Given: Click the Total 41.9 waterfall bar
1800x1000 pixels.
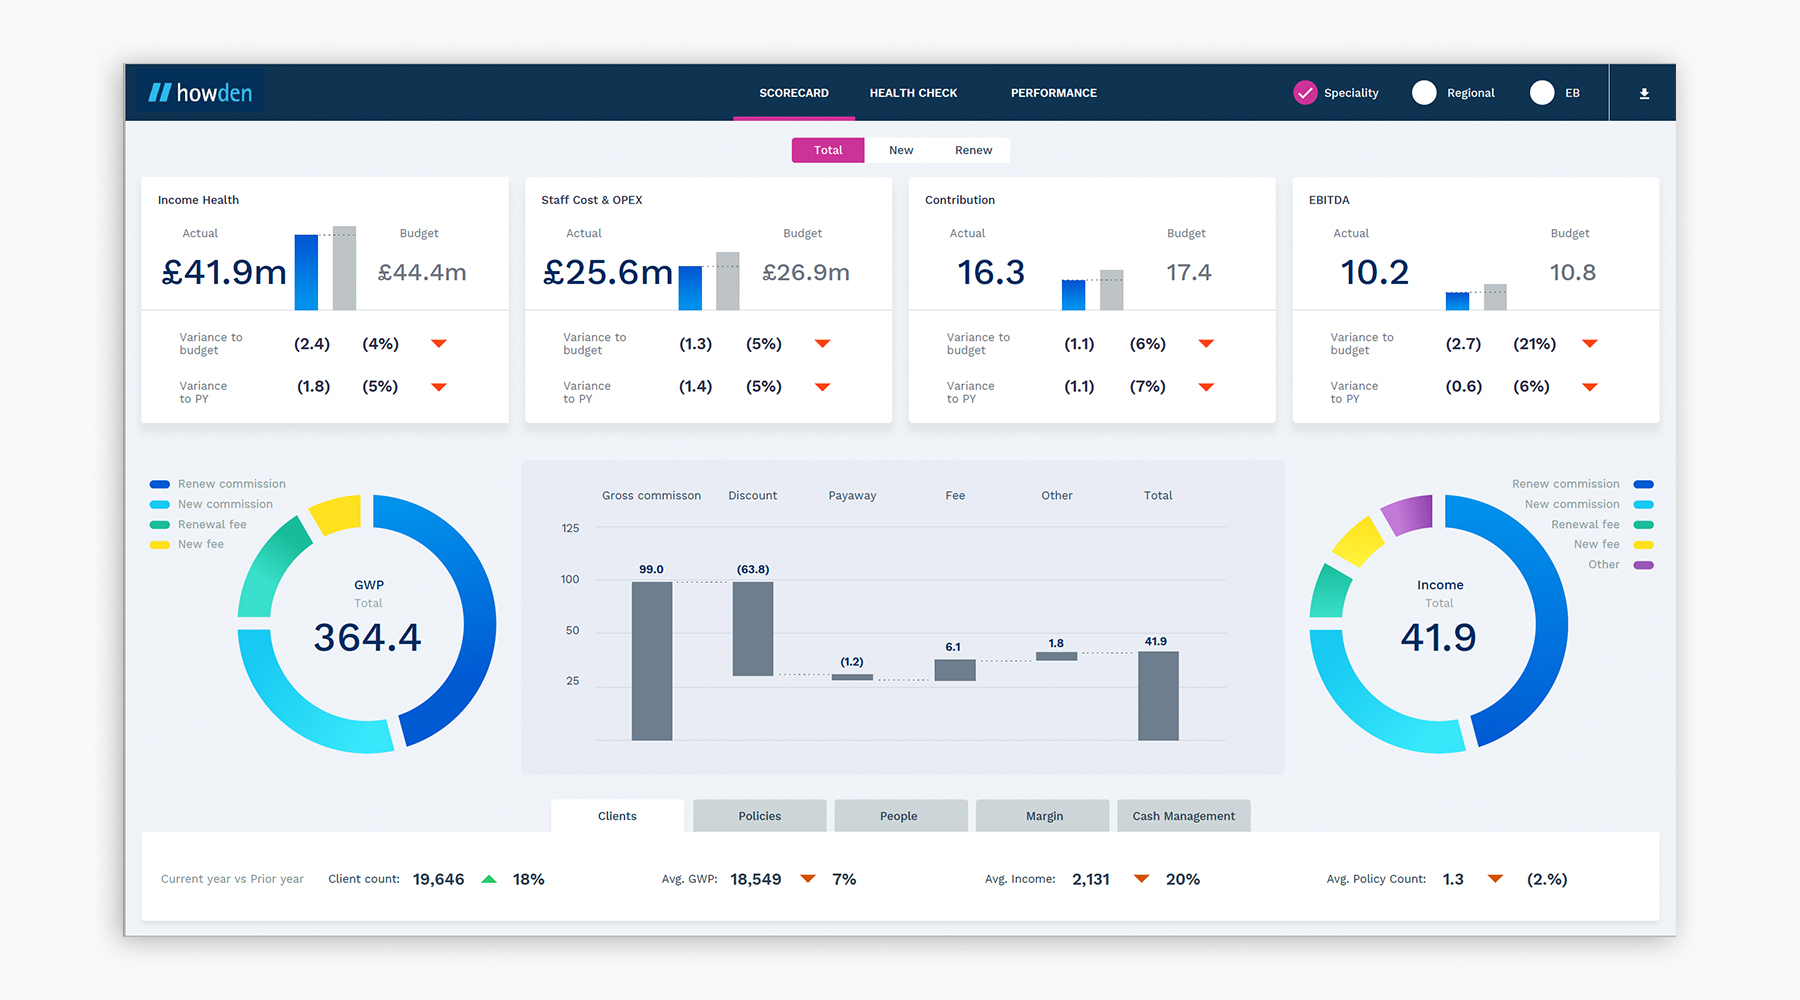Looking at the screenshot, I should click(1158, 696).
